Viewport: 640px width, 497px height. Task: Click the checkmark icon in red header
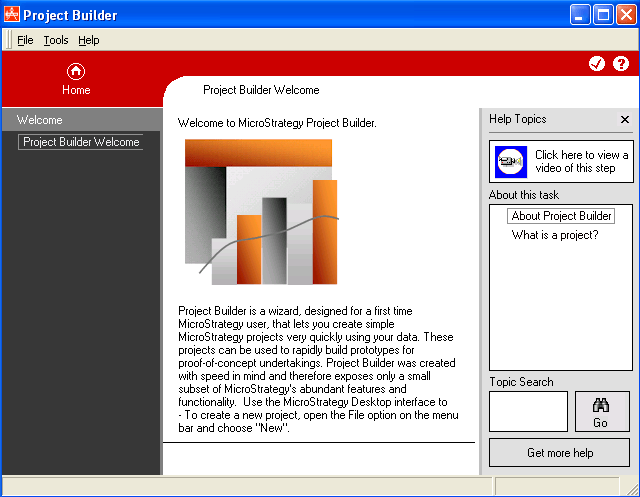click(597, 63)
